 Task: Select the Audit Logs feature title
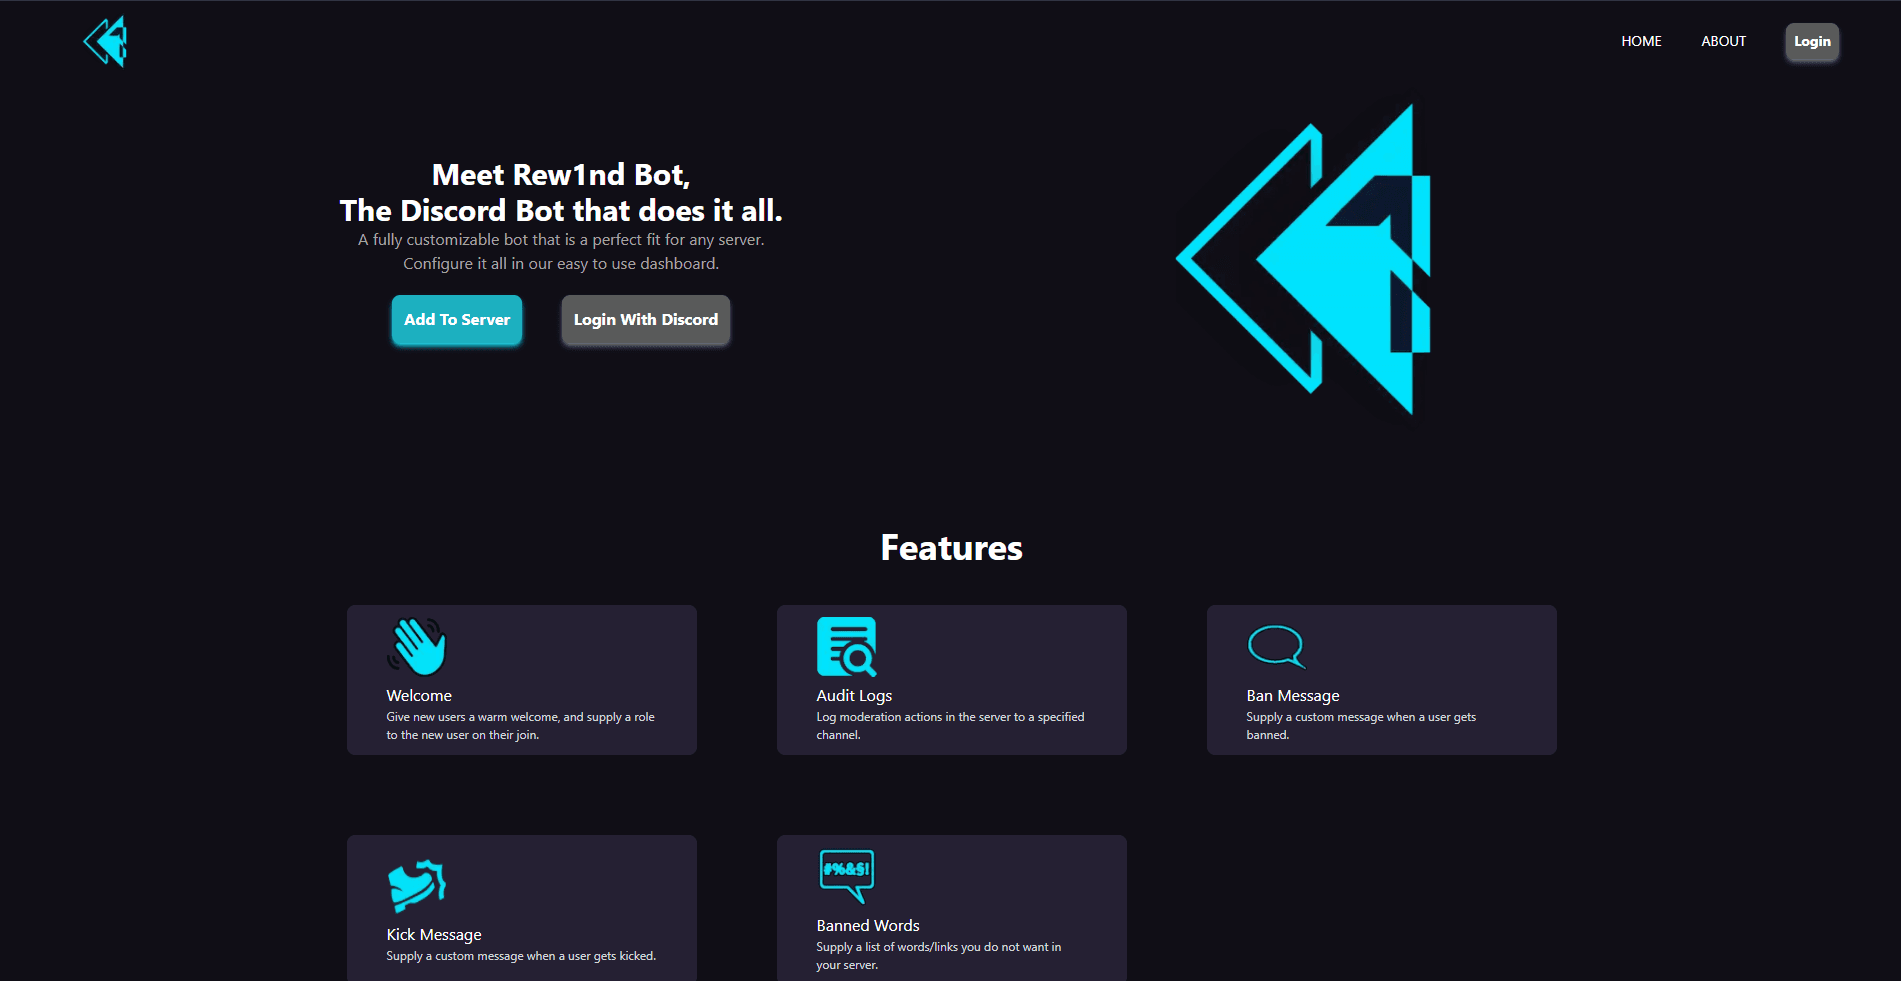tap(854, 696)
